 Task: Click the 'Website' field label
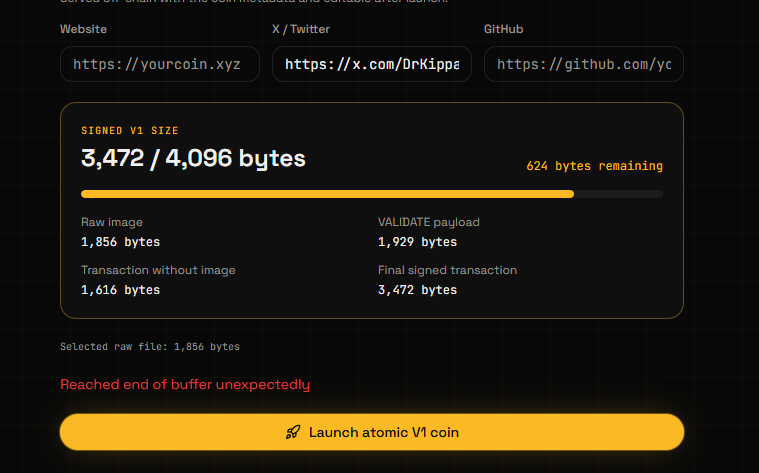83,29
